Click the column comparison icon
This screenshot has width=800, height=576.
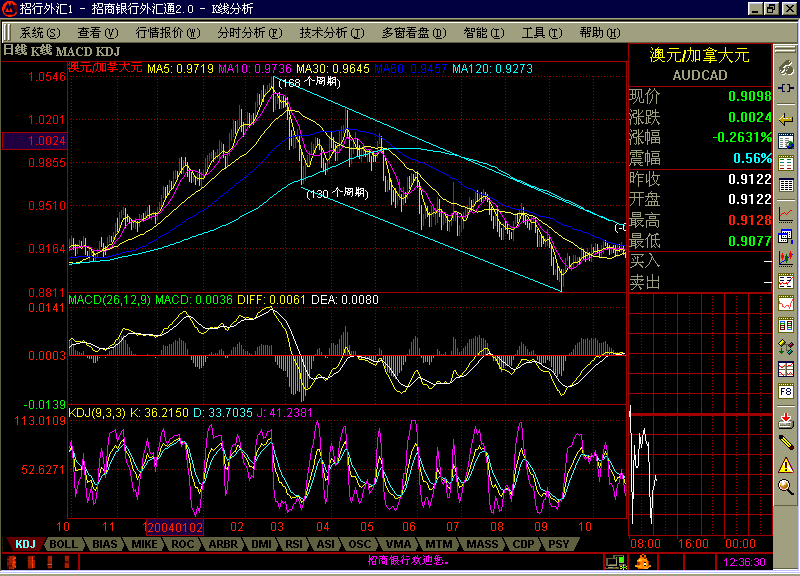click(786, 325)
